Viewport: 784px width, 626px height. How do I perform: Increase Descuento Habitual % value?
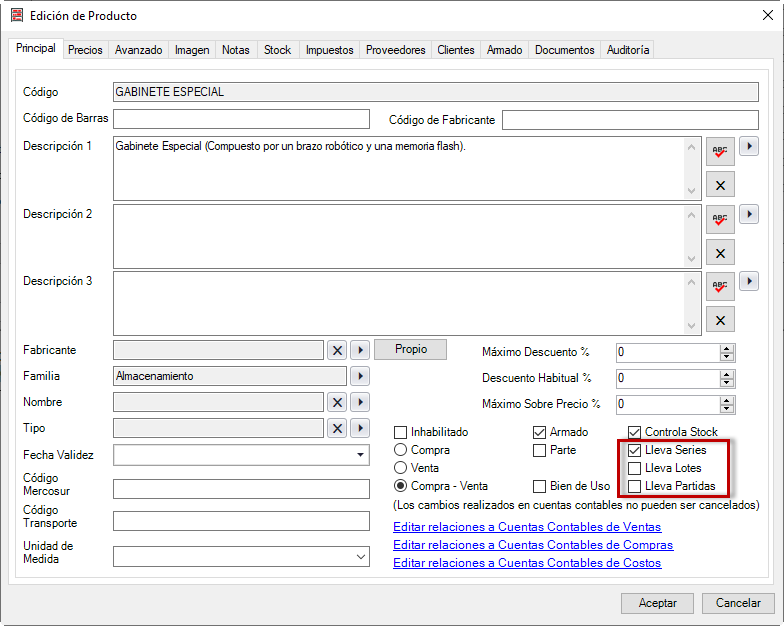tap(726, 374)
